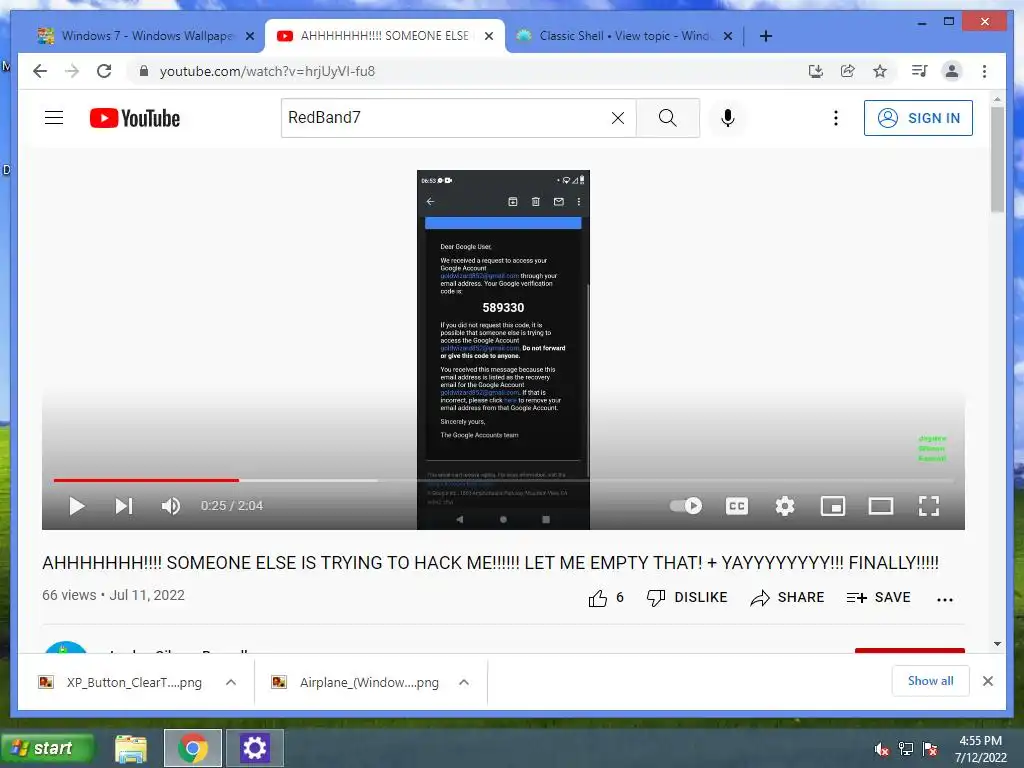
Task: Open a new browser tab
Action: pos(766,37)
